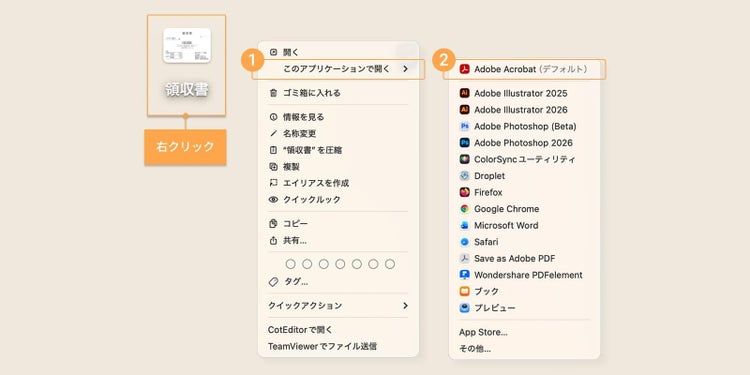Click the pencil icon beside 名称変更
This screenshot has height=375, width=750.
[273, 133]
